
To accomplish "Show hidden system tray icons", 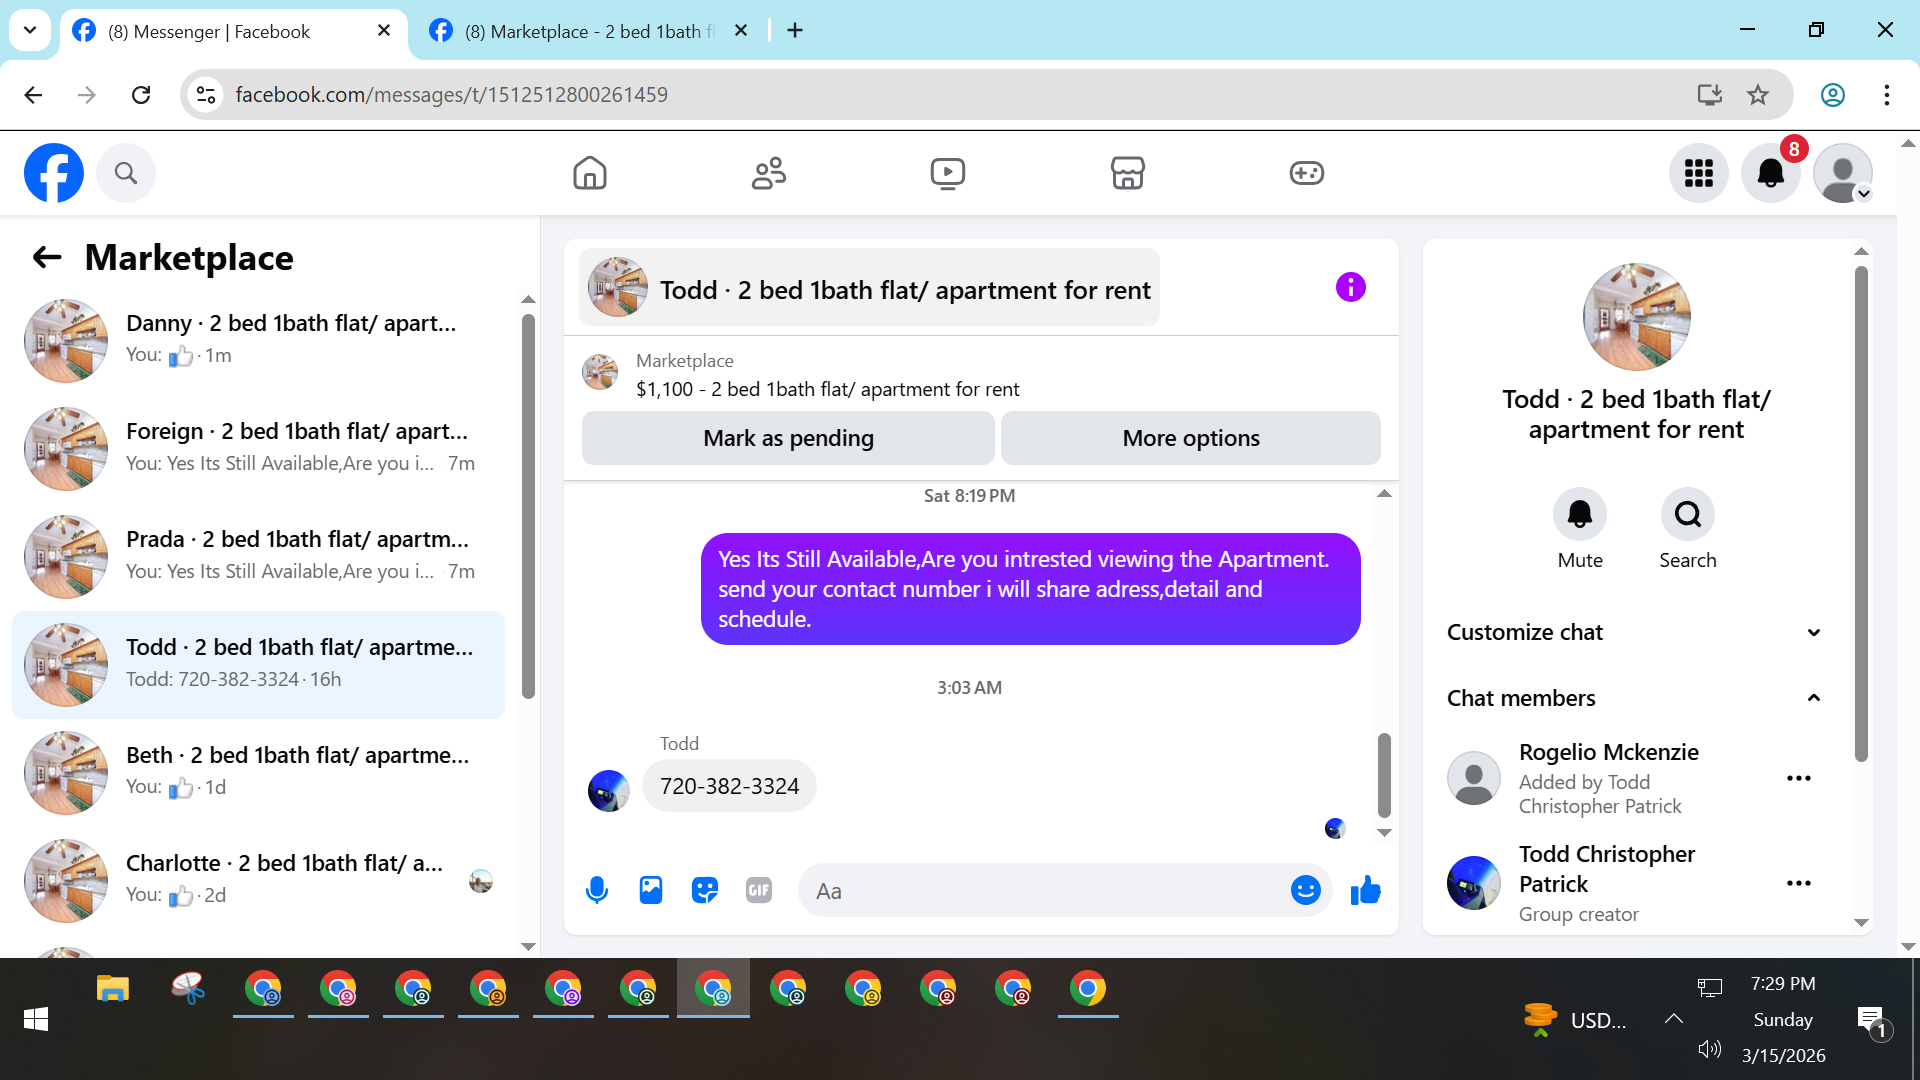I will pyautogui.click(x=1674, y=1019).
